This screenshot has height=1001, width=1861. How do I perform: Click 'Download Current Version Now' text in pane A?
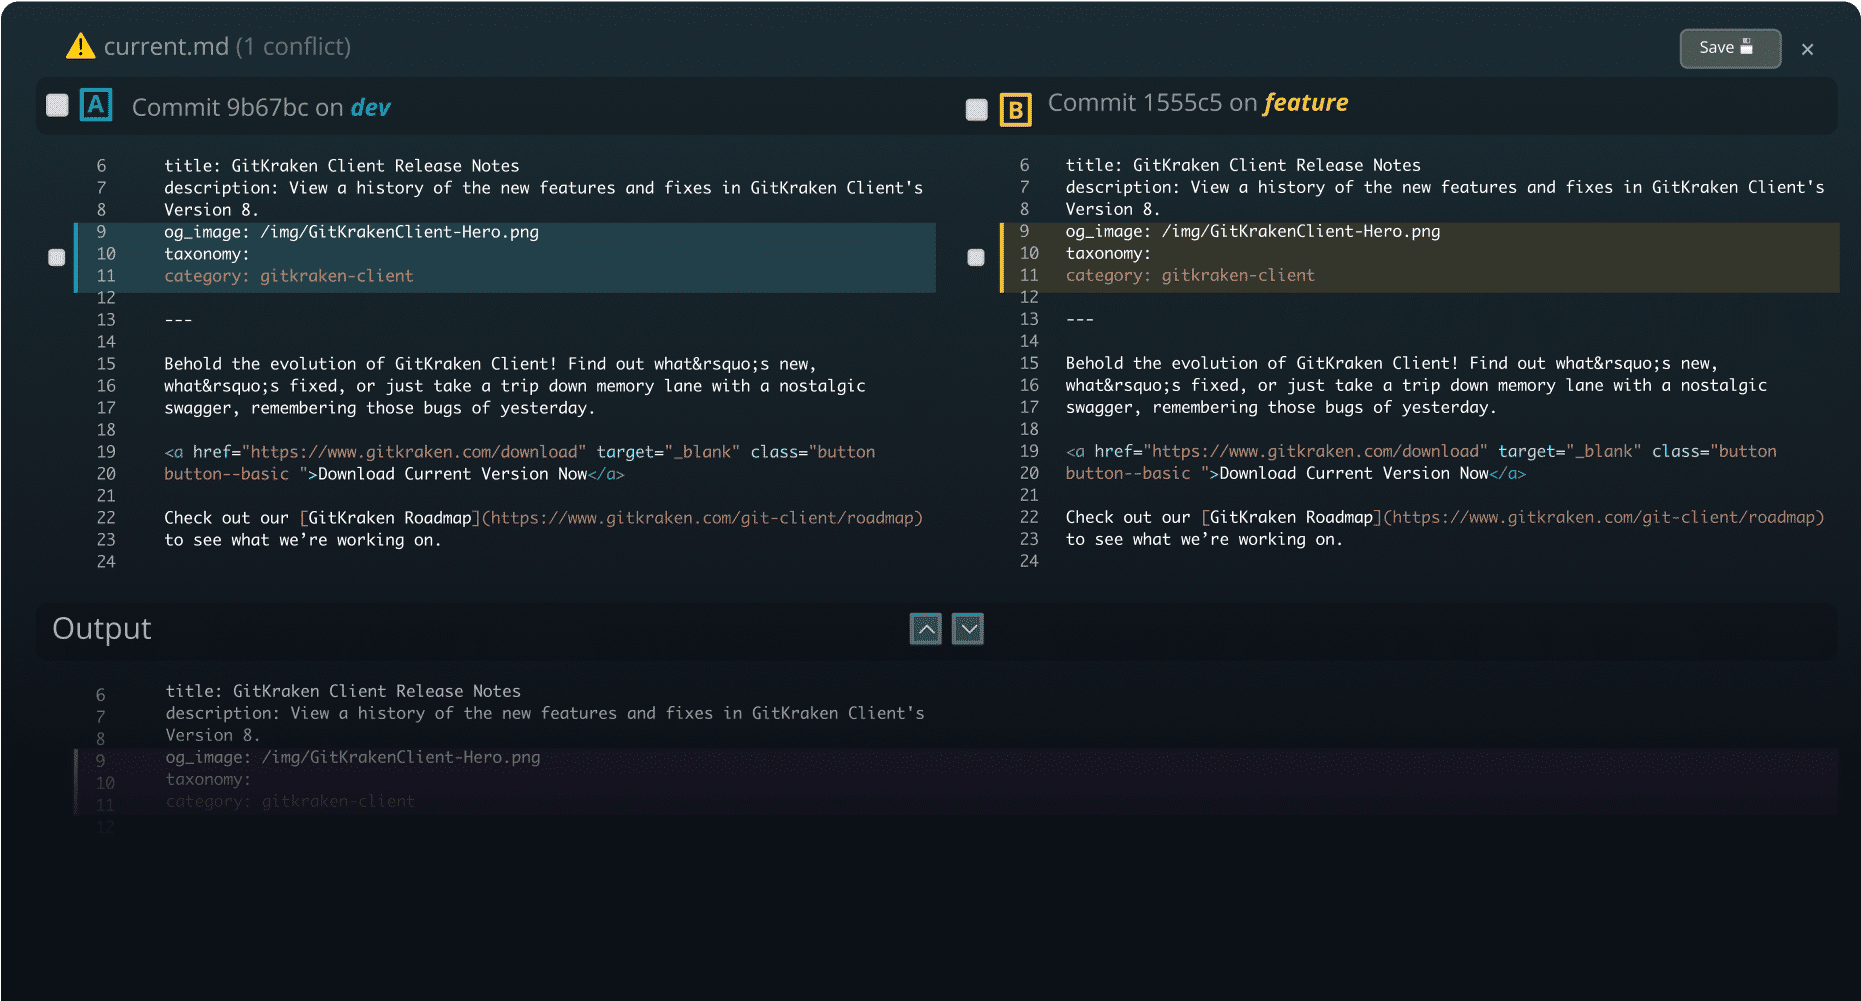pos(452,474)
